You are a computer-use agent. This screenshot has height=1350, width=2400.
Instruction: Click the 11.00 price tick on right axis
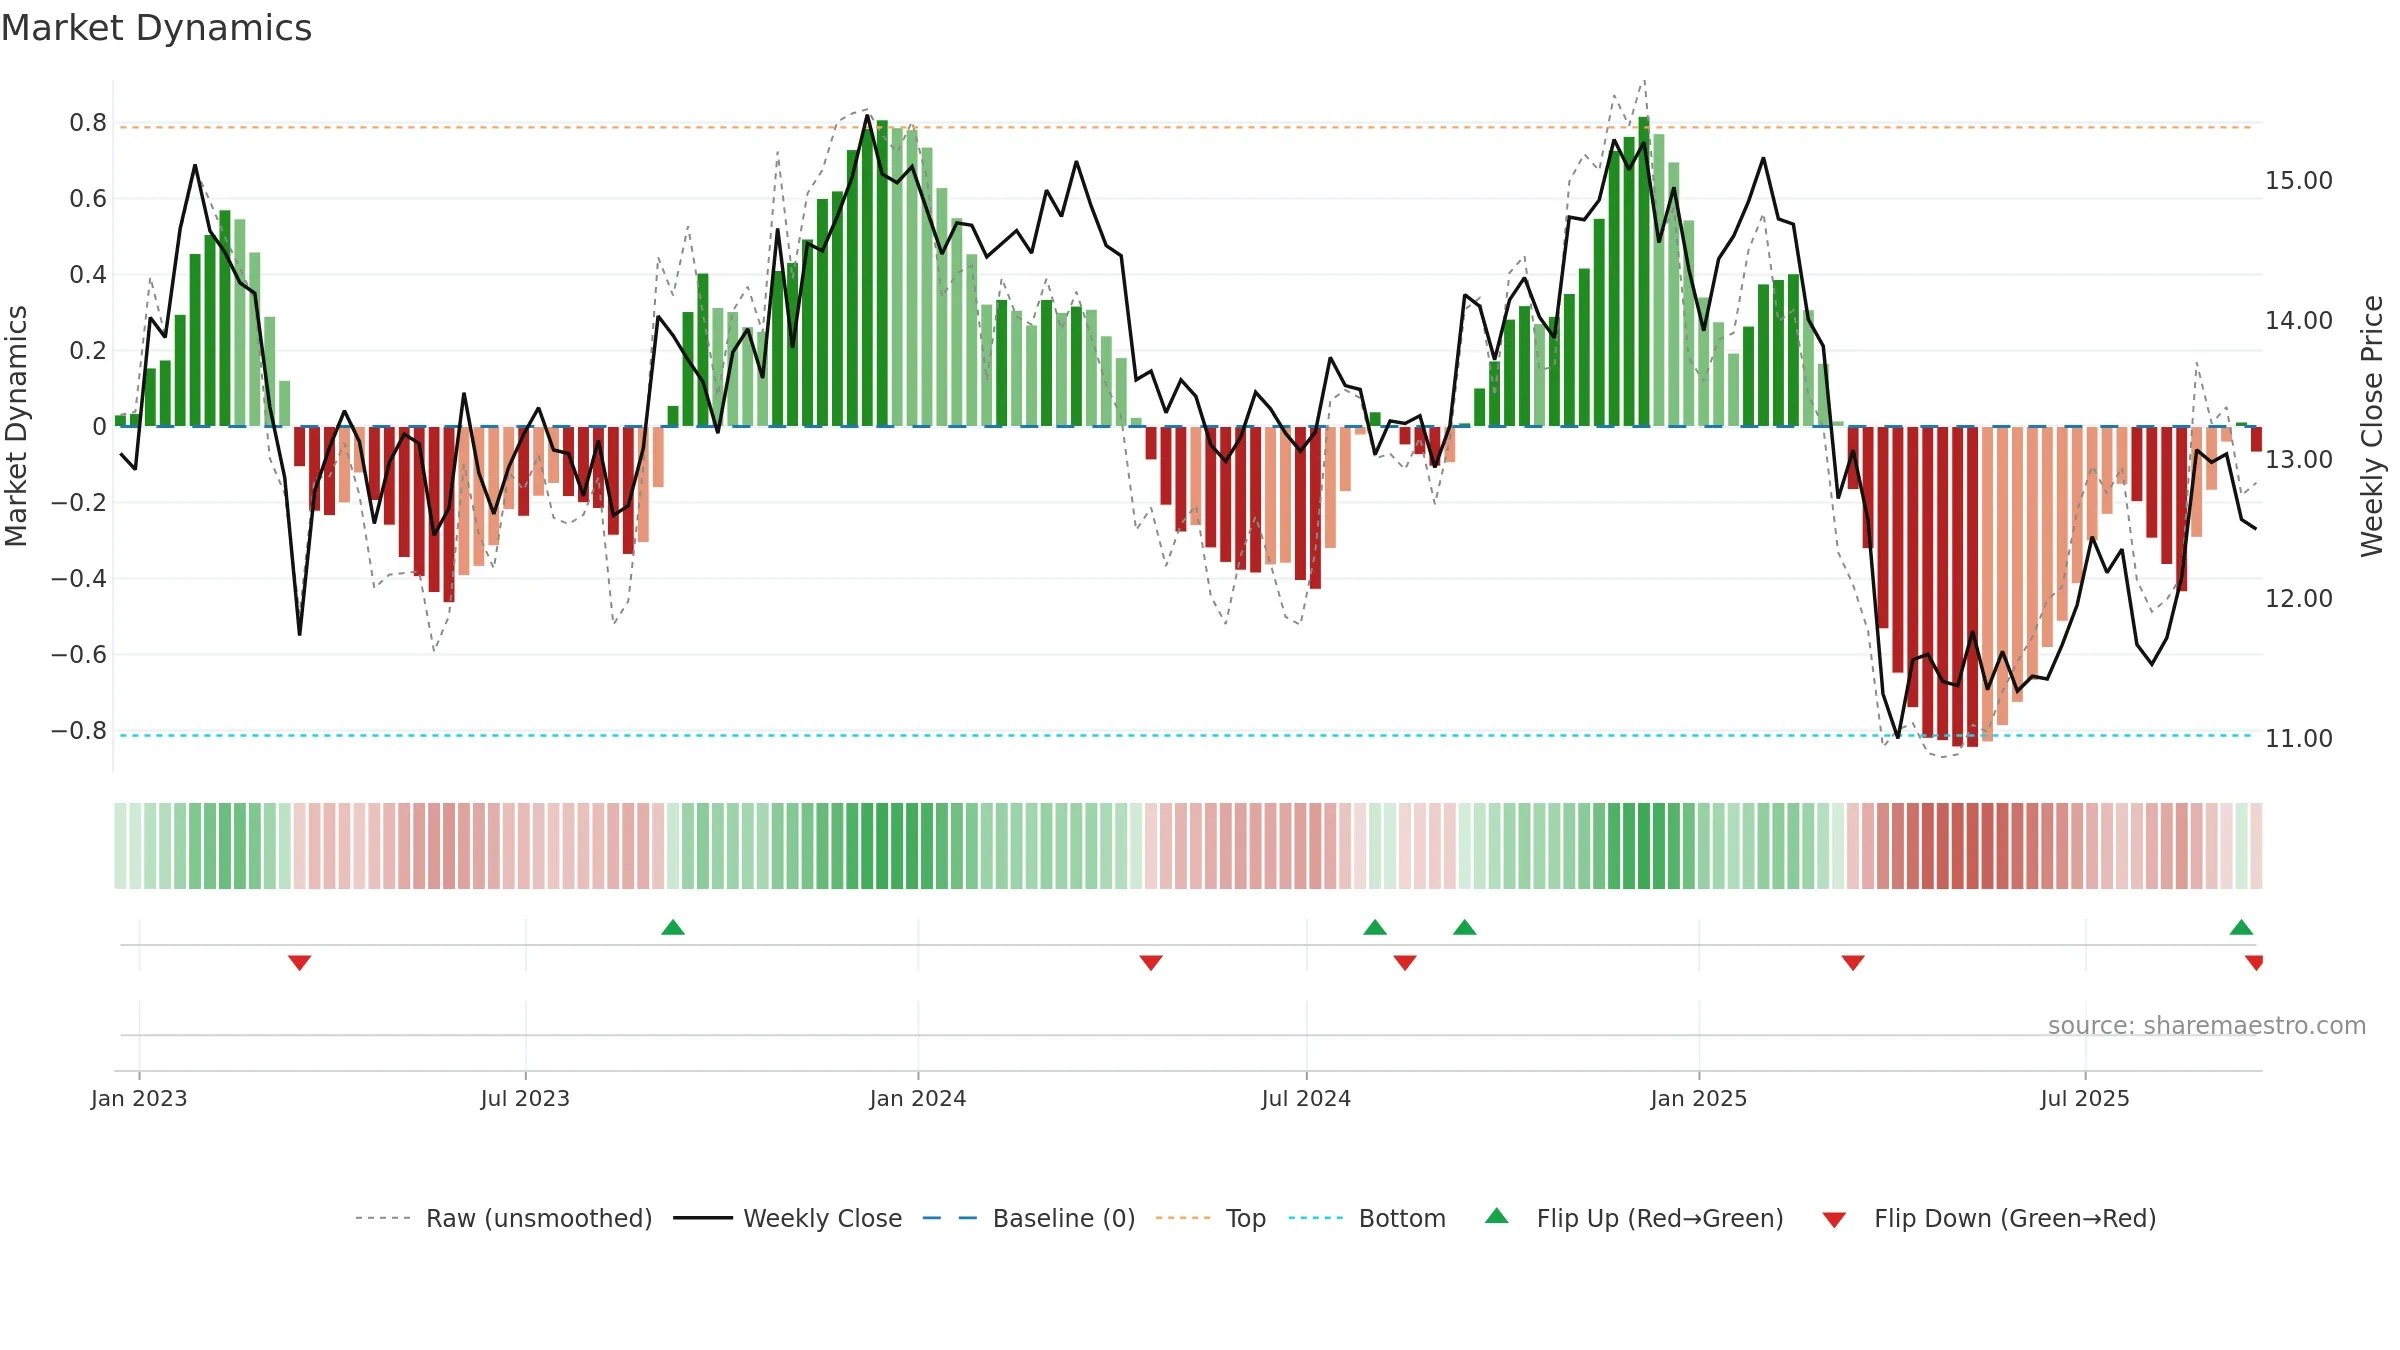2299,739
